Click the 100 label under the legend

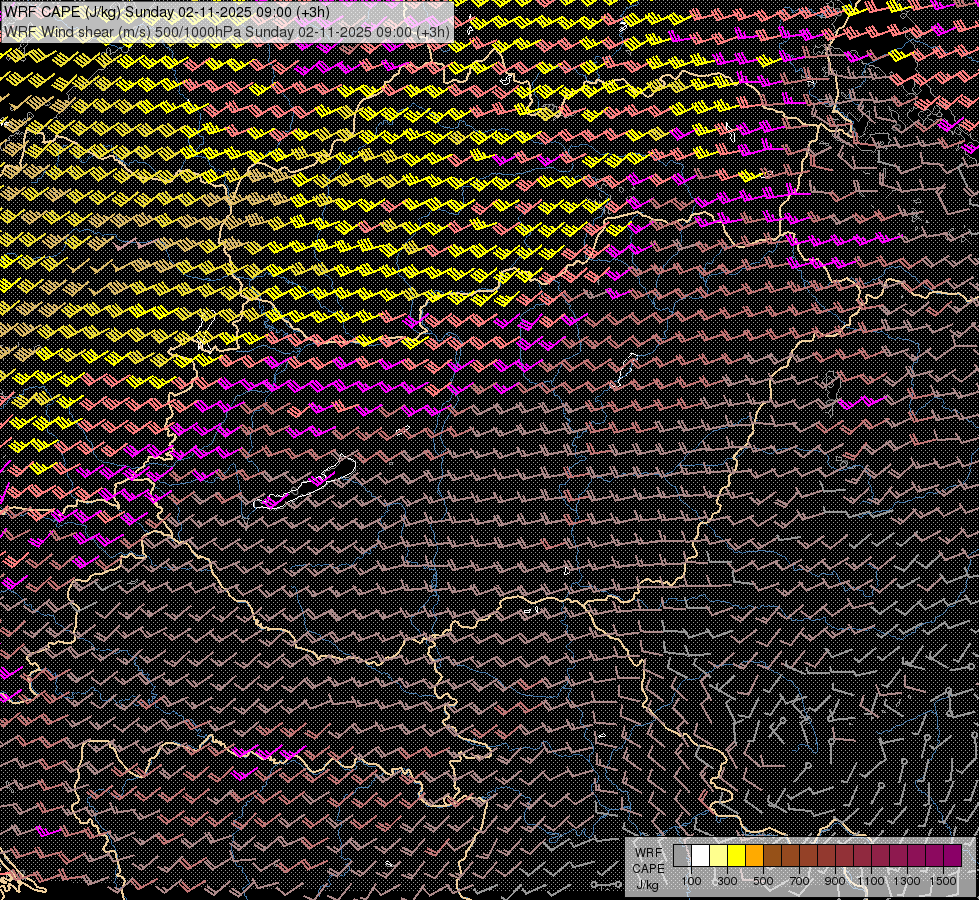691,881
